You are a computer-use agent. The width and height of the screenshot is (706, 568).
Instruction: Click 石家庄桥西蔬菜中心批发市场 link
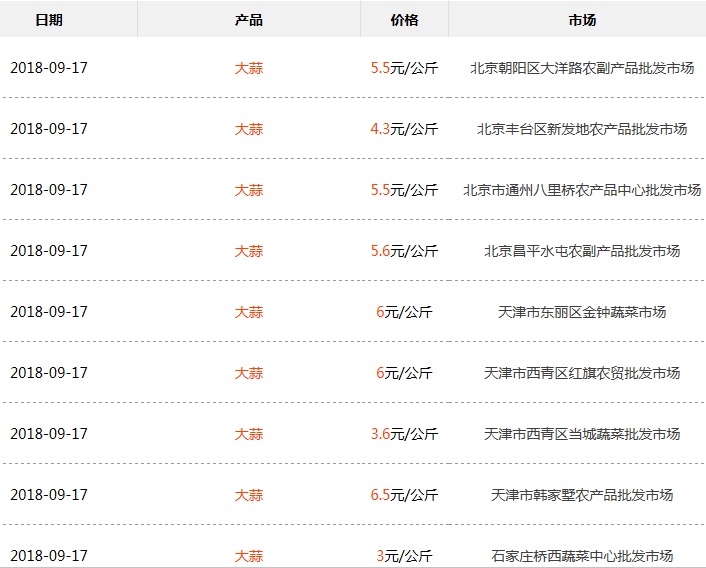[582, 556]
